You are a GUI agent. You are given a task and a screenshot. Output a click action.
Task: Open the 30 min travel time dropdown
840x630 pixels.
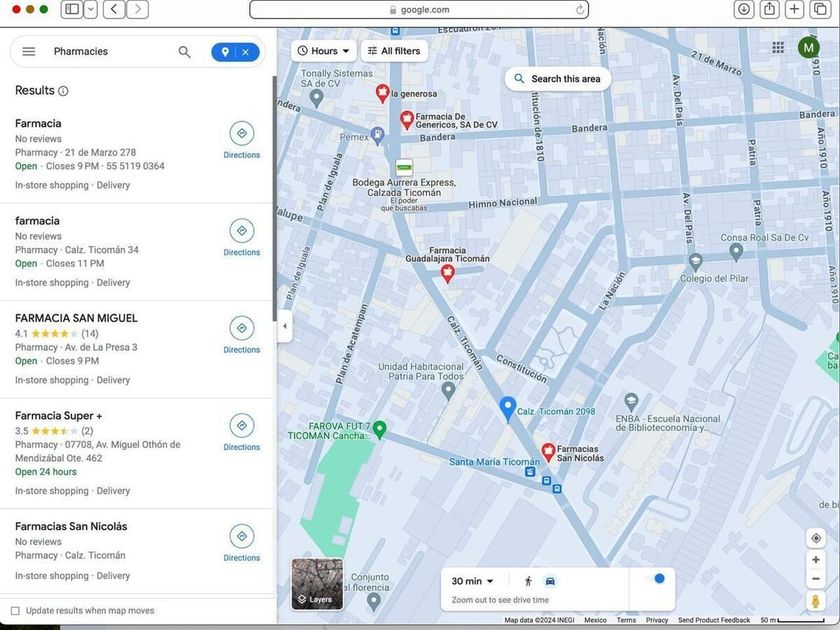[472, 581]
